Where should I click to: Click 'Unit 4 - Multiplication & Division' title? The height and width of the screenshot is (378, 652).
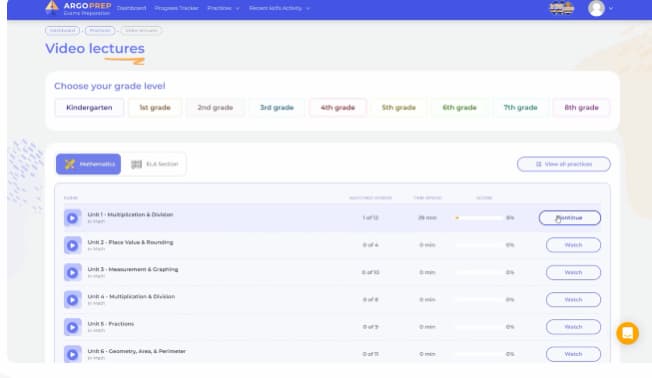tap(131, 296)
